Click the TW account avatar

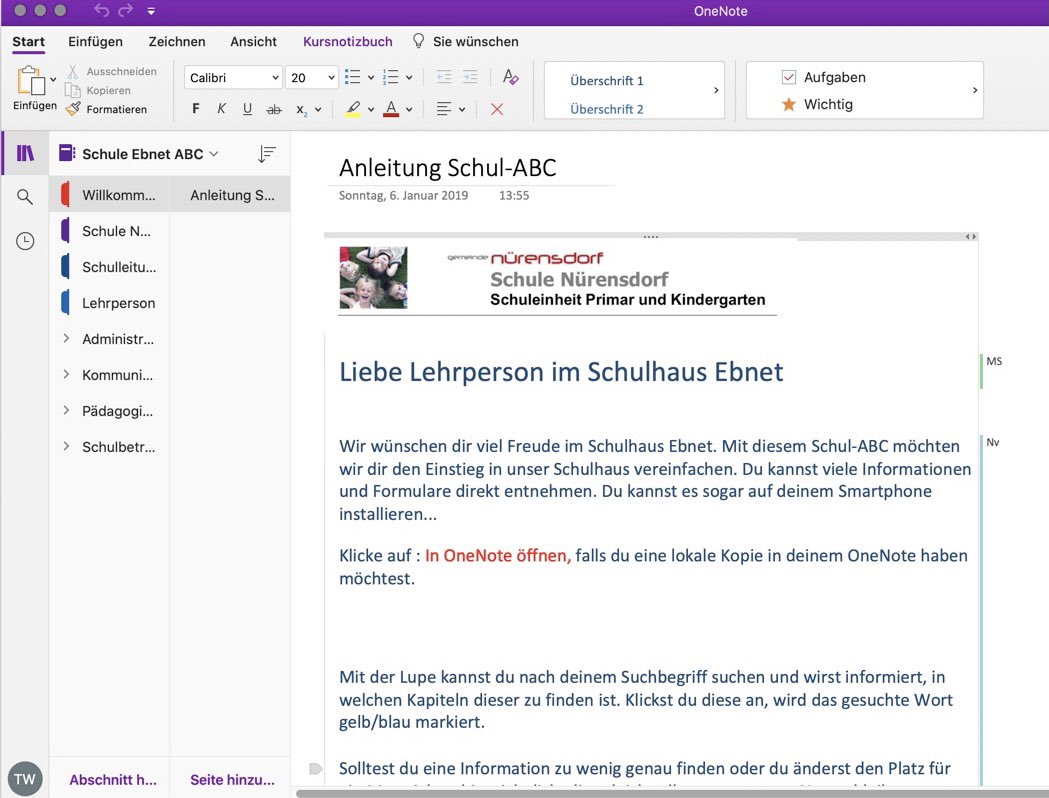(x=25, y=779)
